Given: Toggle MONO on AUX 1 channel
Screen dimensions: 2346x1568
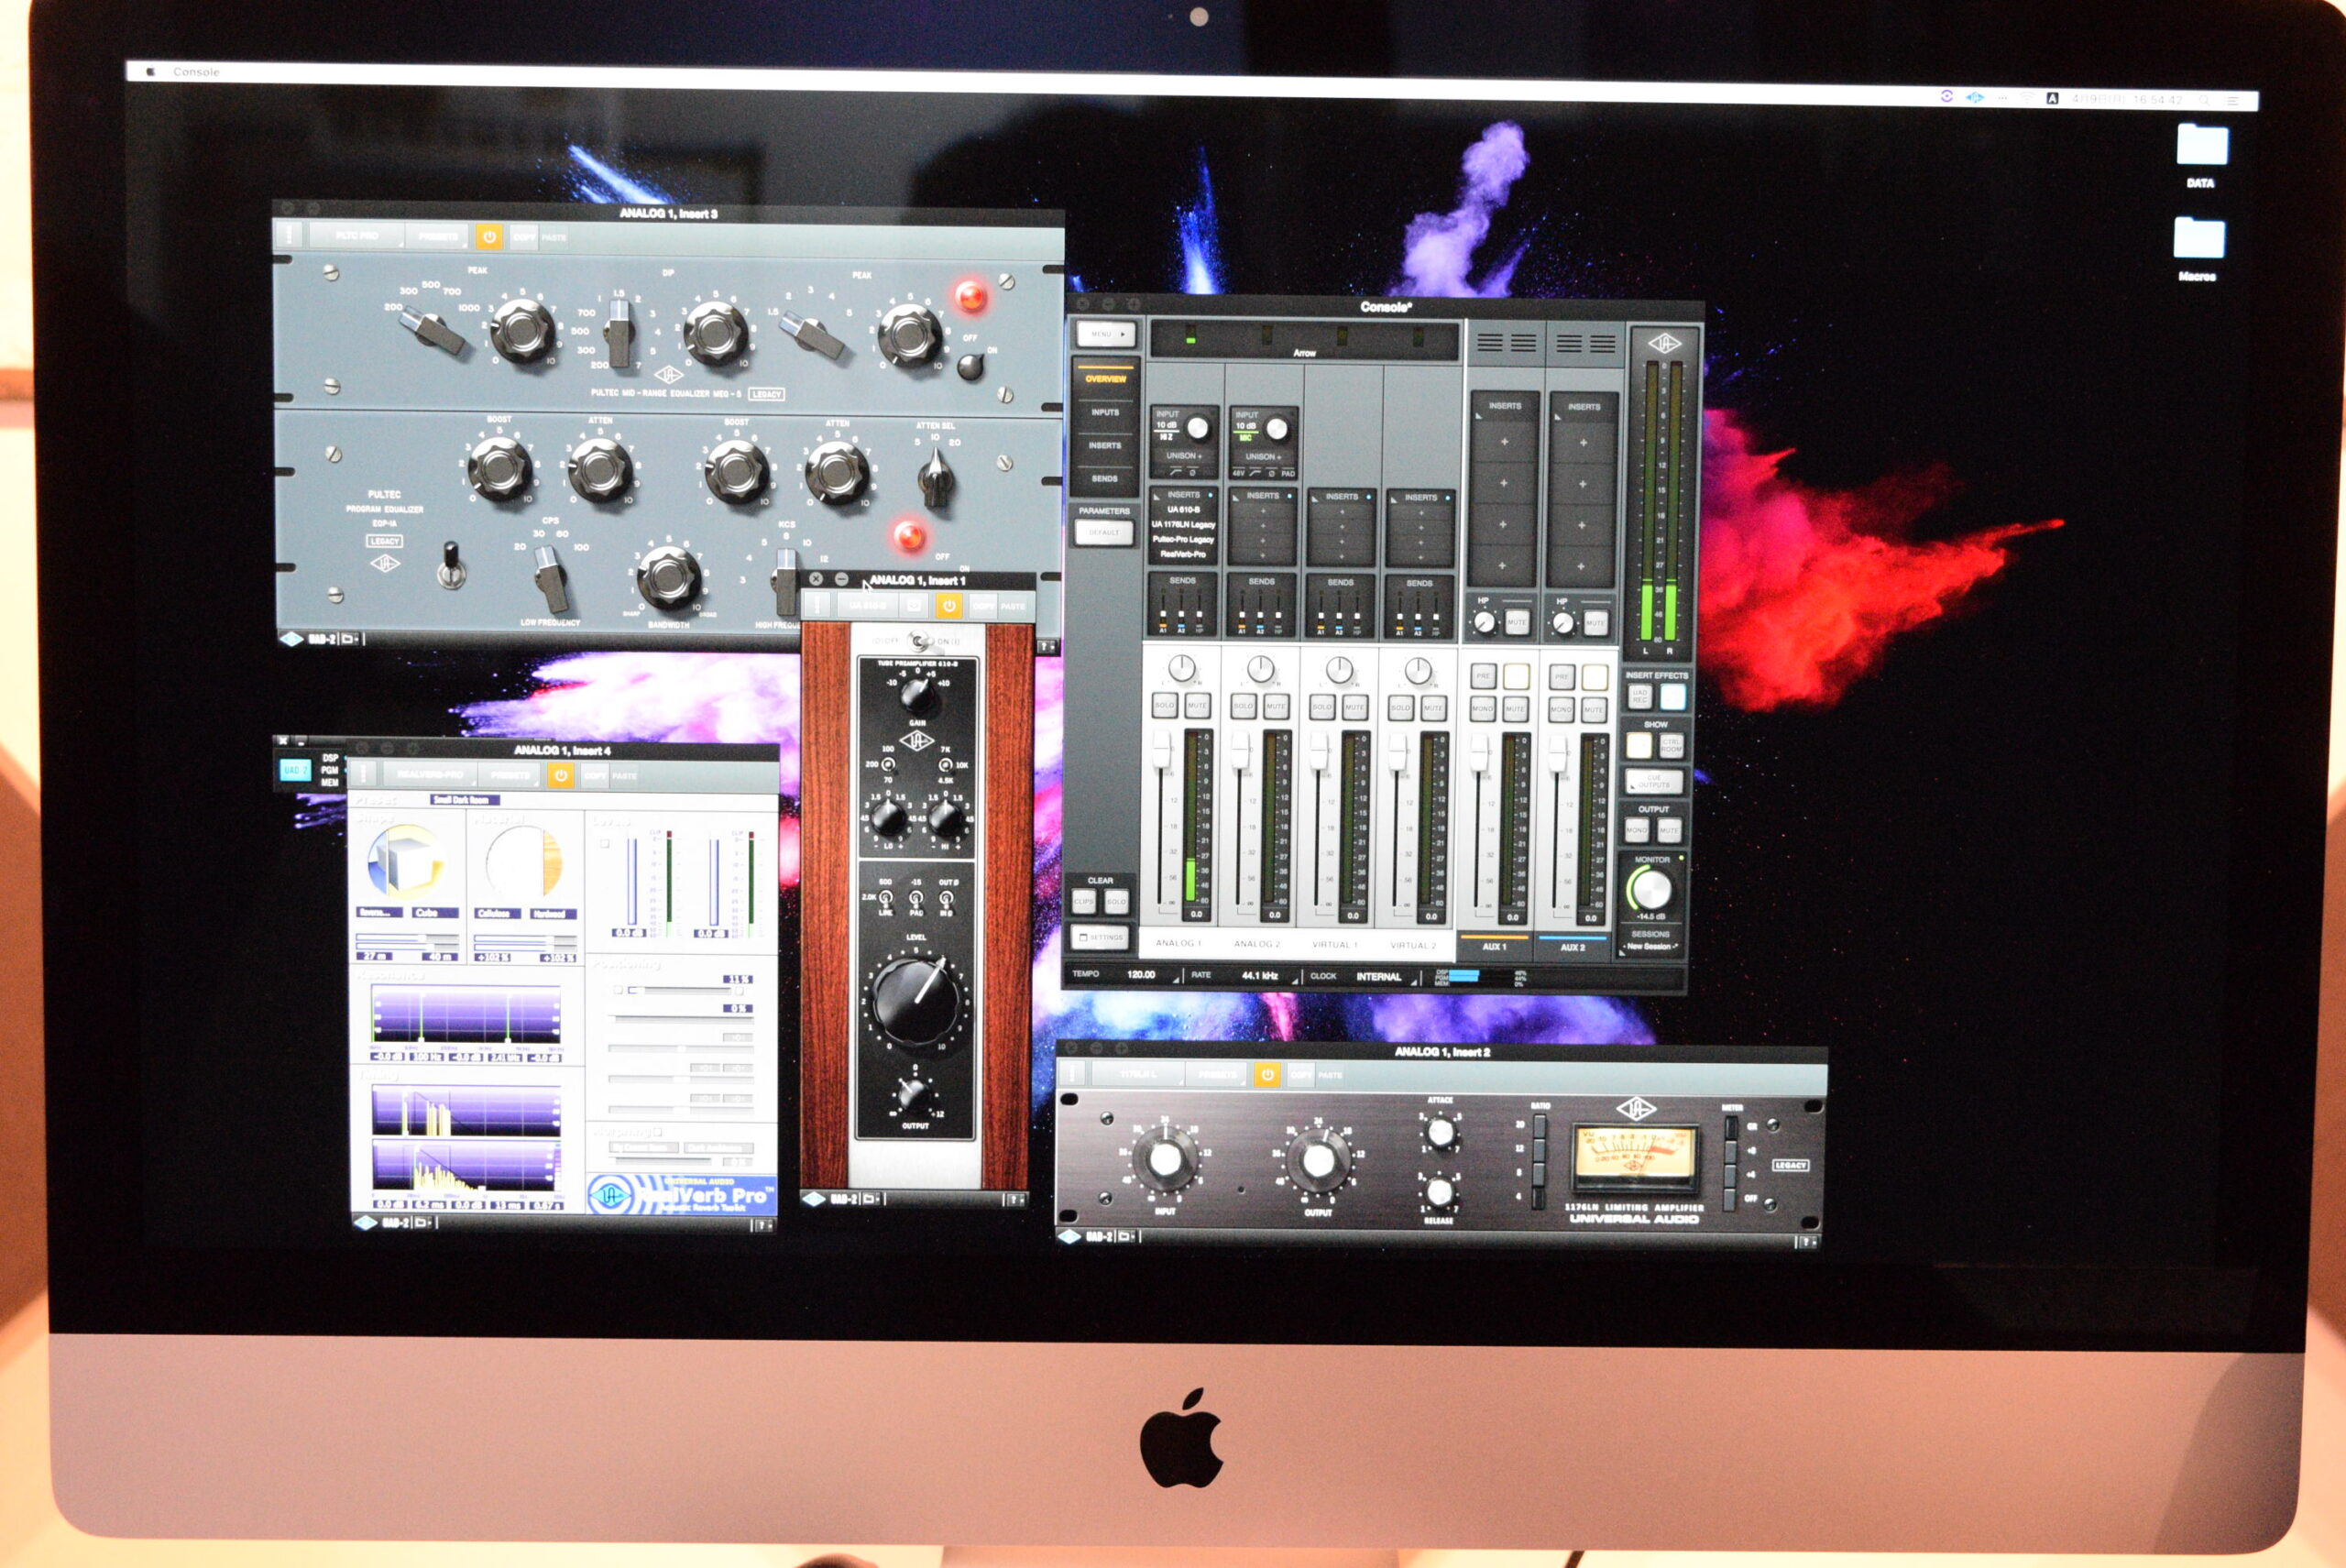Looking at the screenshot, I should (1482, 708).
